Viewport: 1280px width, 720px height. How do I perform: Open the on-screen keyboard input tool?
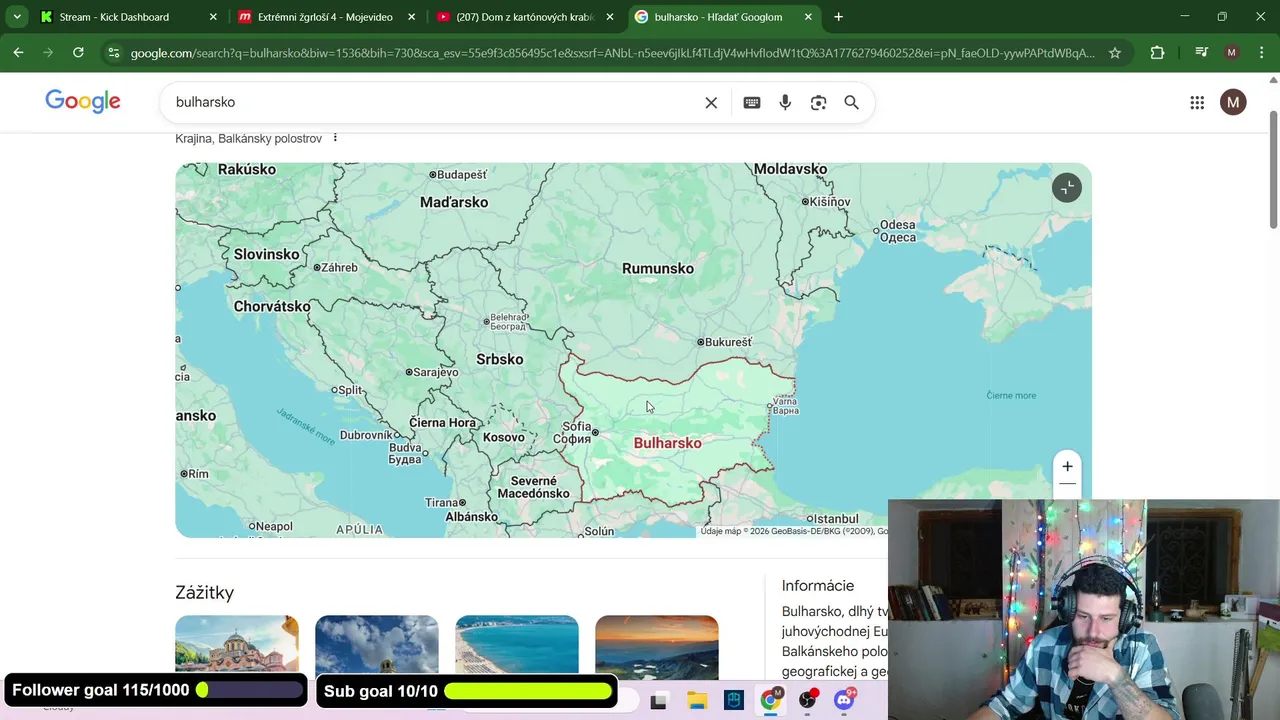pyautogui.click(x=752, y=102)
